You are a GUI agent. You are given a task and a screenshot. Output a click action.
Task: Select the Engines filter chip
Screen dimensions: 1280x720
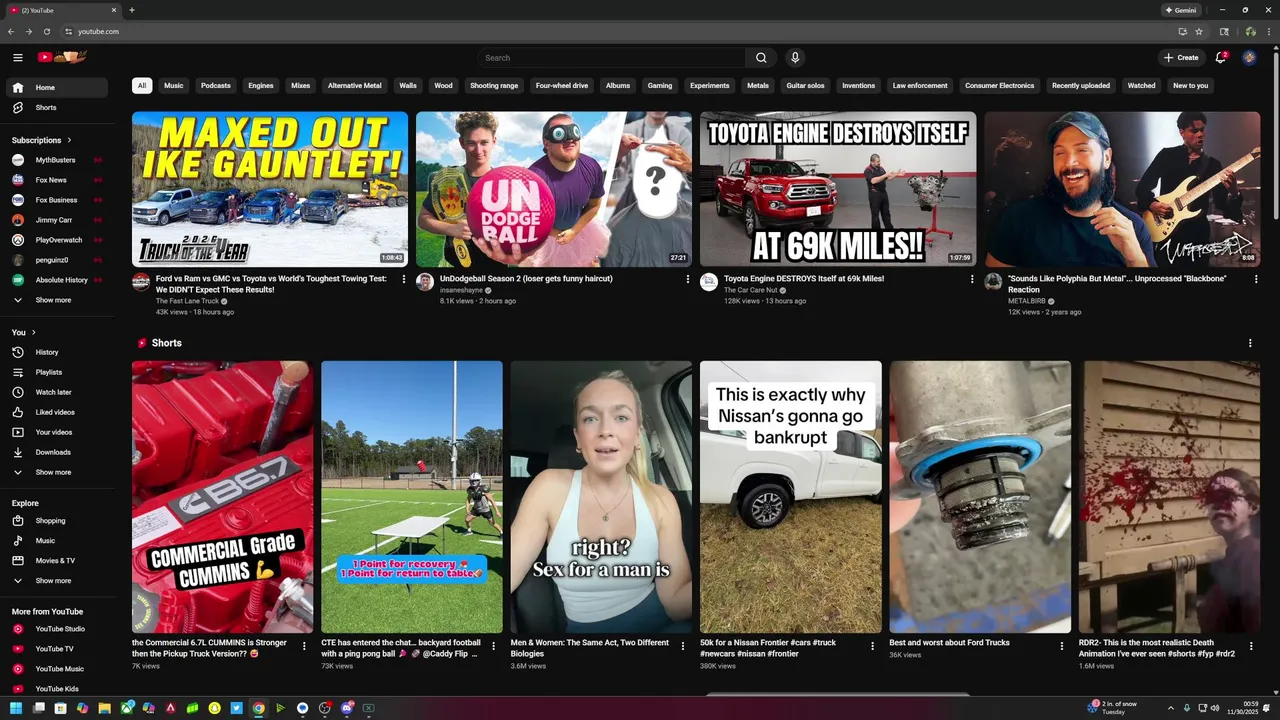[x=261, y=86]
